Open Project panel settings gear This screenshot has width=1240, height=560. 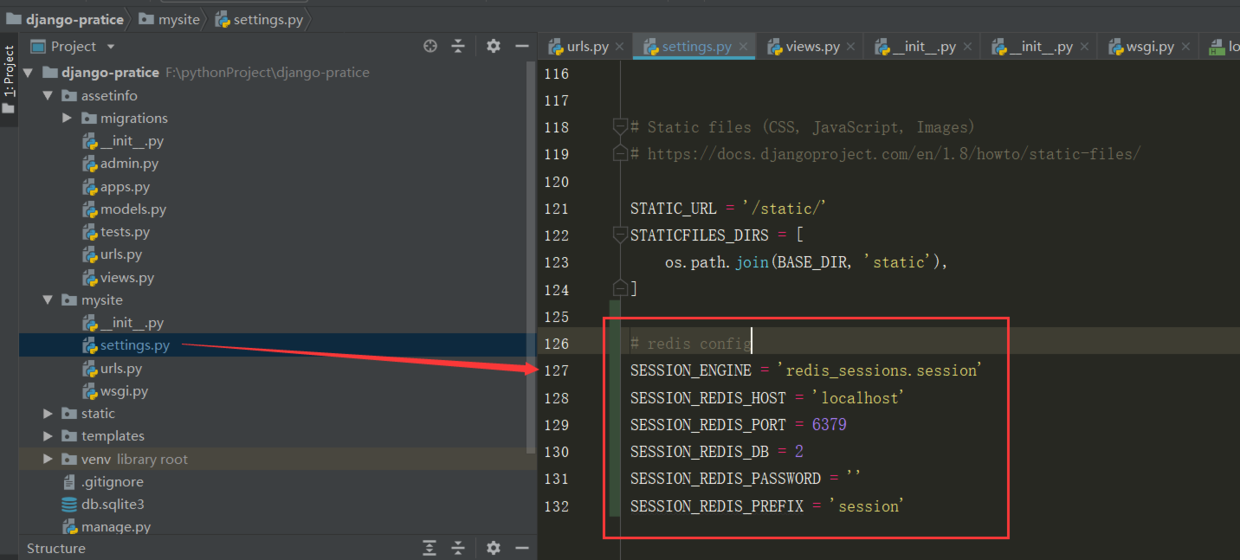pyautogui.click(x=493, y=46)
